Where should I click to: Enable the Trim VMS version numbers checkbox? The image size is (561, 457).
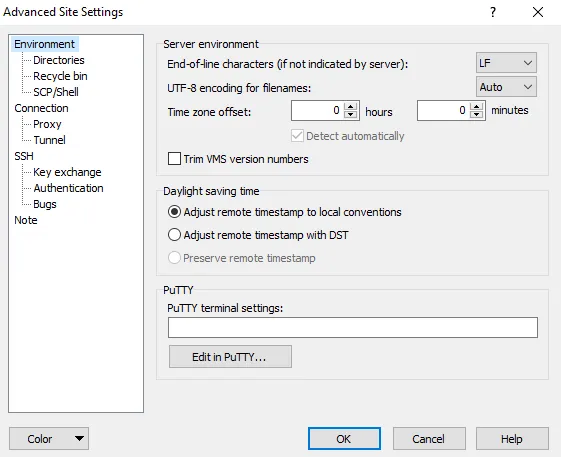174,159
